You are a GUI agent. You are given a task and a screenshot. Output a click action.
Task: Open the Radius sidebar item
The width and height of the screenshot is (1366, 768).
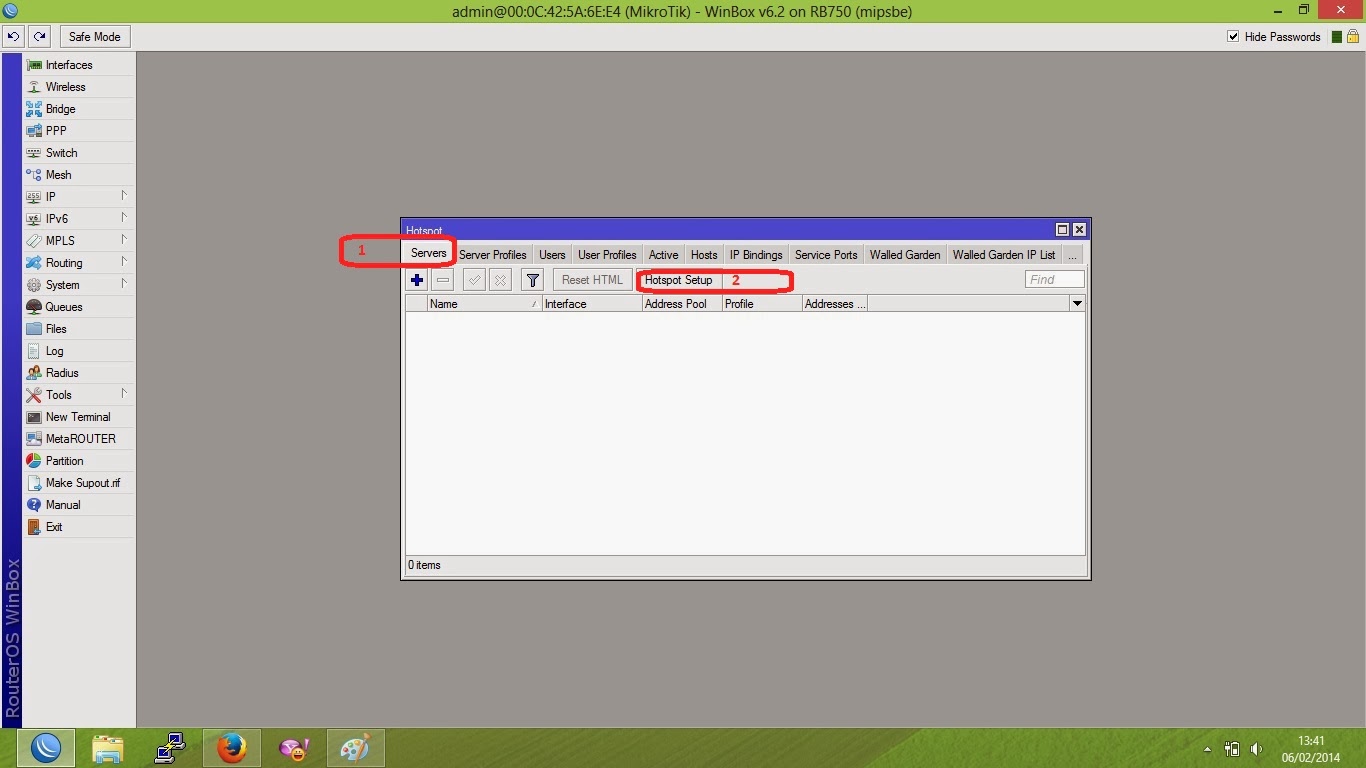[x=79, y=373]
